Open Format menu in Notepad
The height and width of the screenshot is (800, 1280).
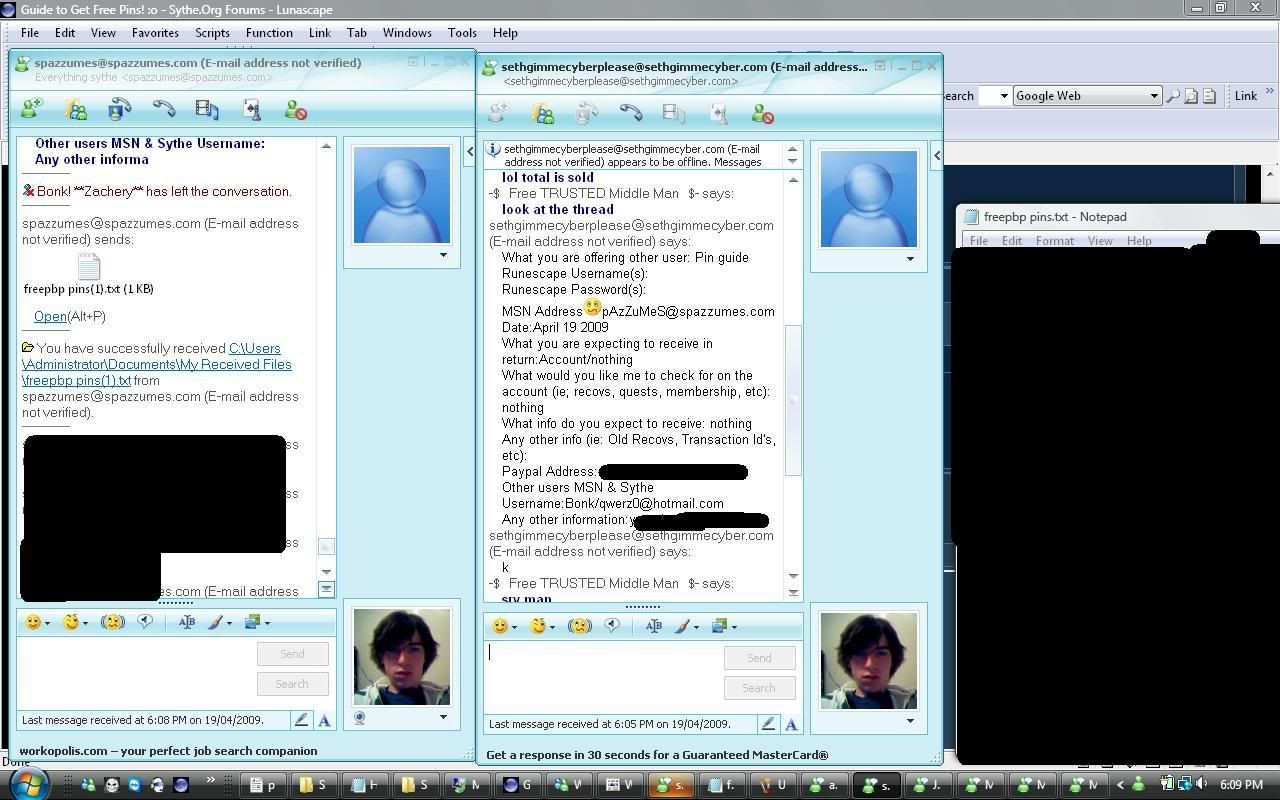[1054, 240]
